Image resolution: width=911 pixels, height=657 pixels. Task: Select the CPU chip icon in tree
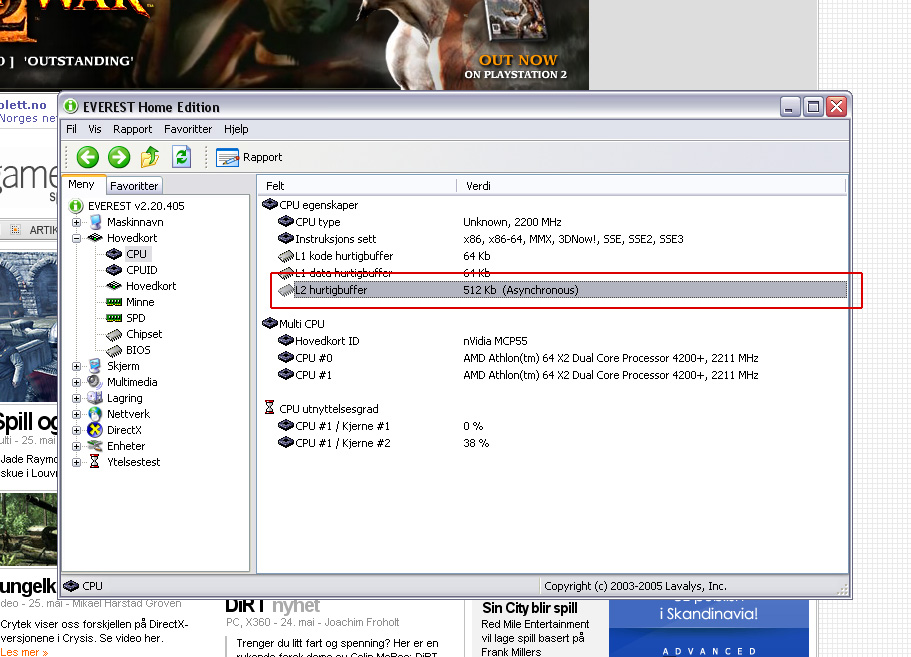click(114, 254)
